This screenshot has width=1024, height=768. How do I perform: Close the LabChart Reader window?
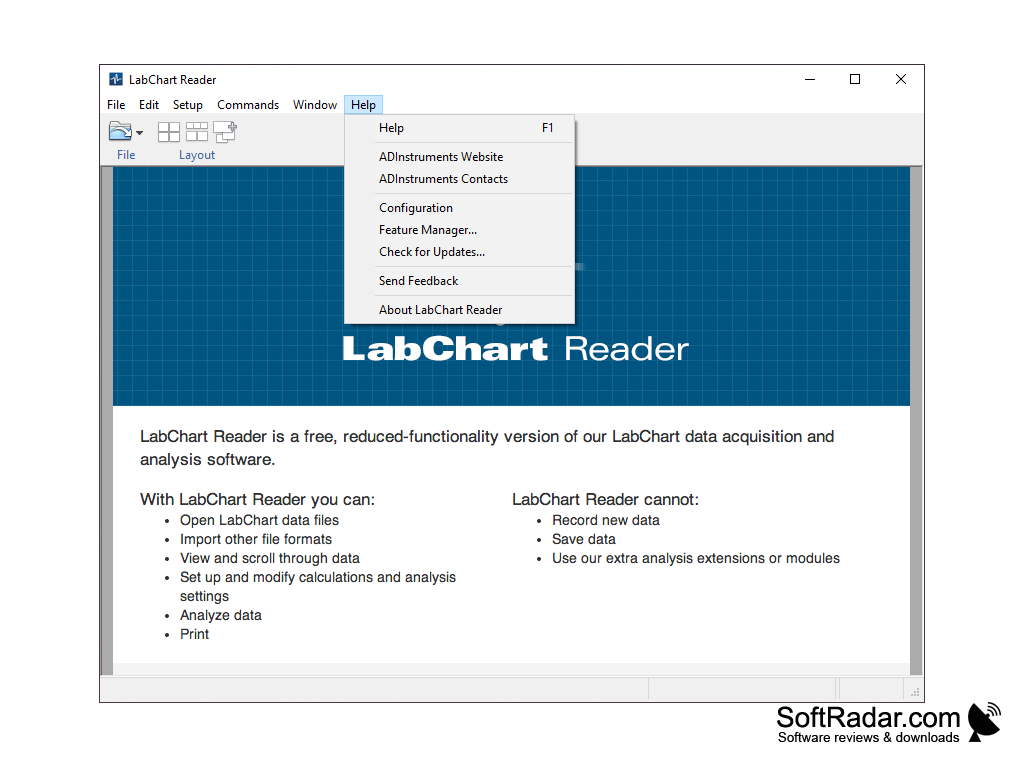coord(901,79)
